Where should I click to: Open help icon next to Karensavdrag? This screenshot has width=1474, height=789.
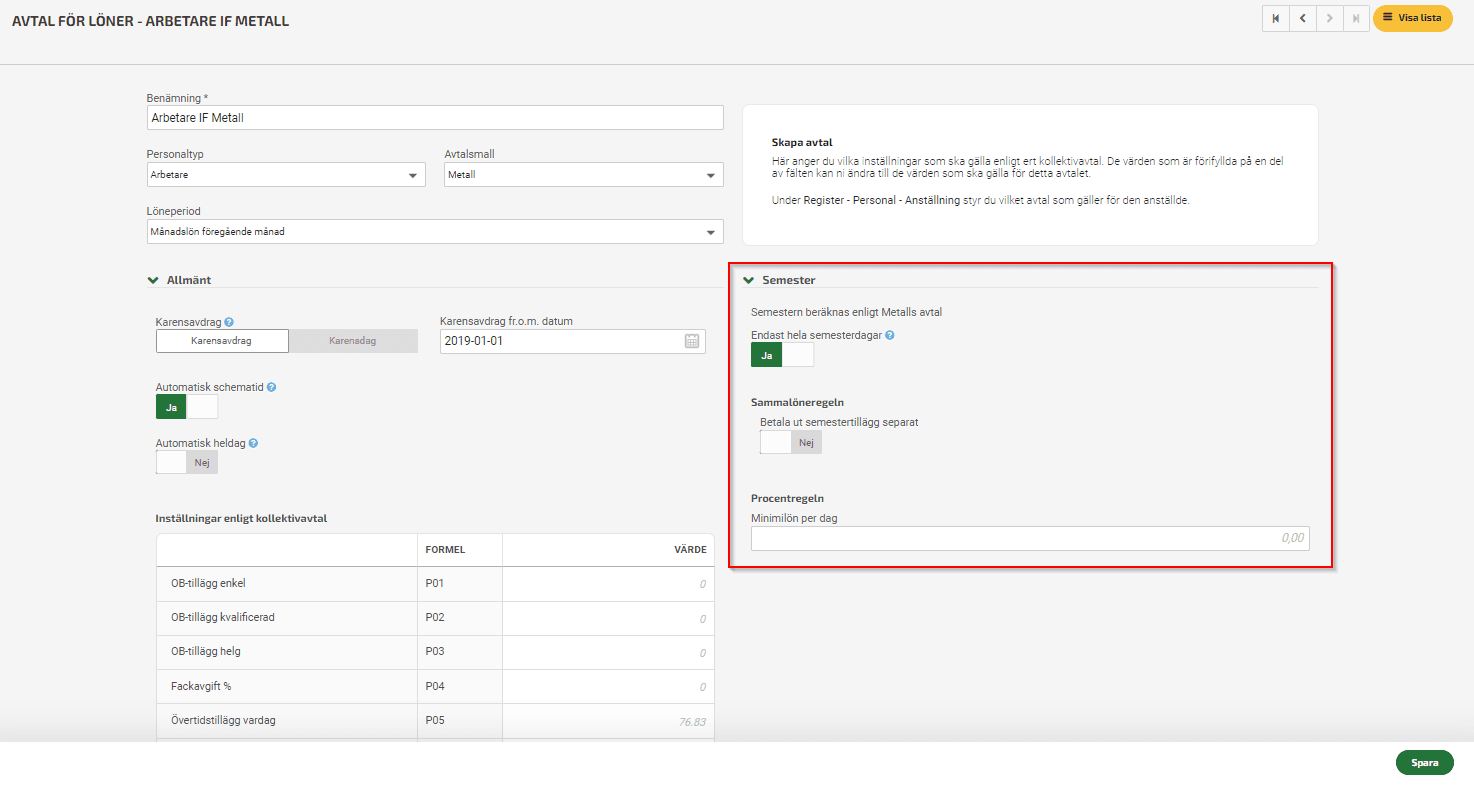(x=229, y=322)
